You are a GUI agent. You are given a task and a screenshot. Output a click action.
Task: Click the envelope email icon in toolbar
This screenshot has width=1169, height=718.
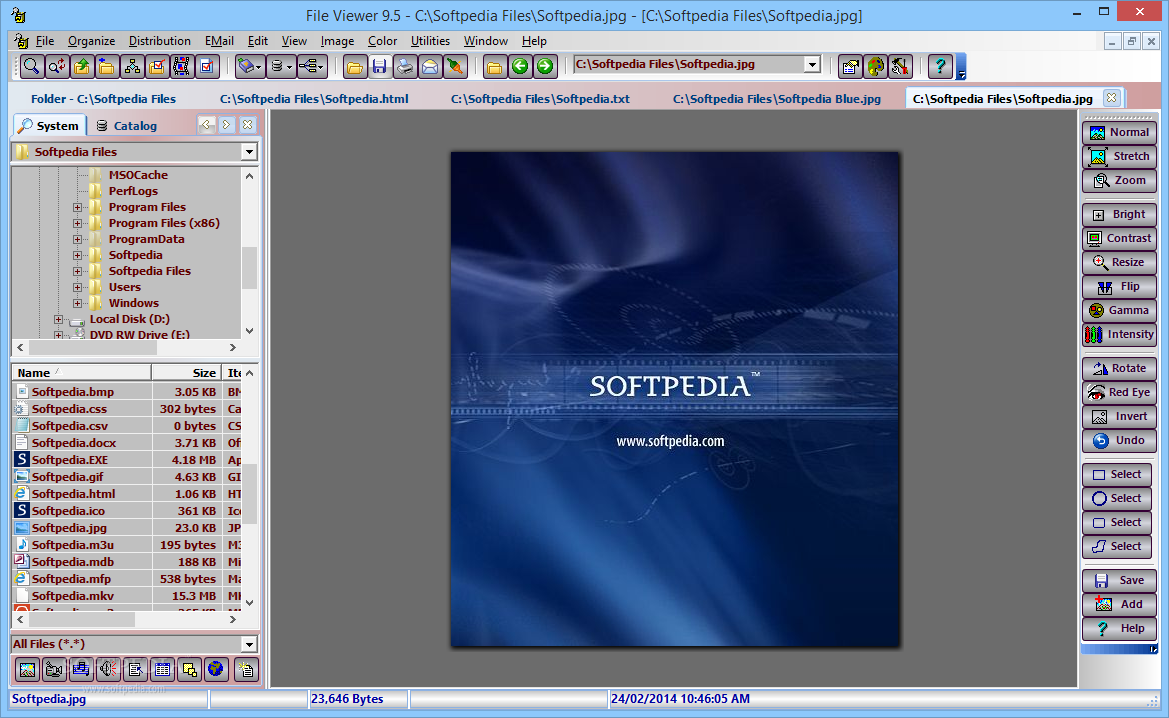(430, 66)
